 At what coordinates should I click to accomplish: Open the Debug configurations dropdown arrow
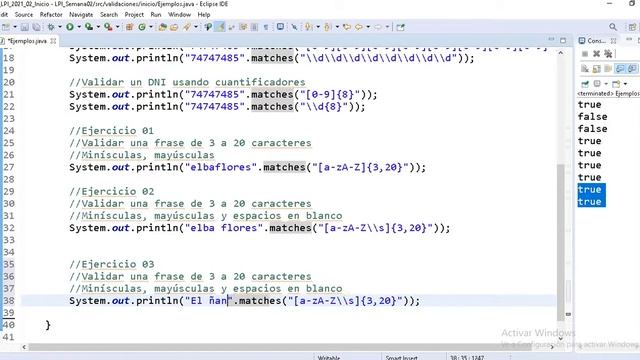(60, 27)
